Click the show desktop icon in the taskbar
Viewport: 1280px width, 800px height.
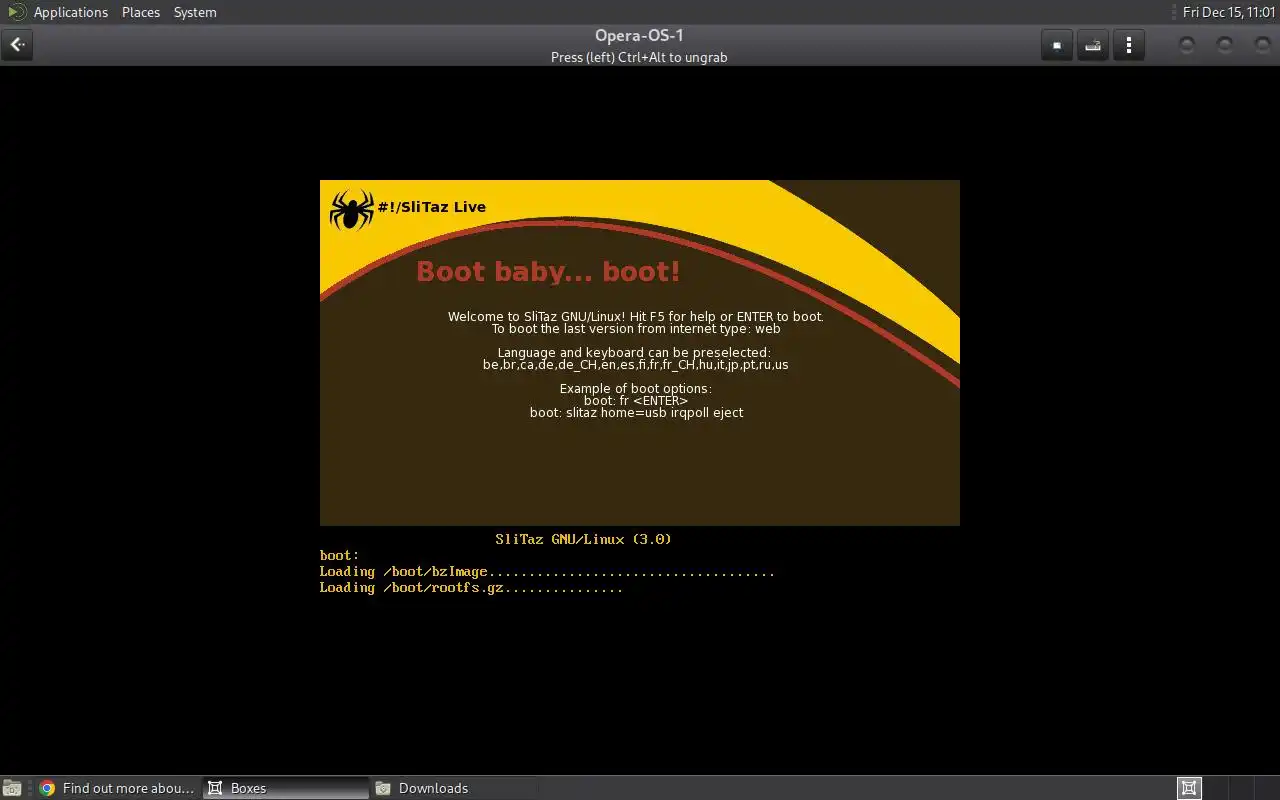pyautogui.click(x=12, y=788)
